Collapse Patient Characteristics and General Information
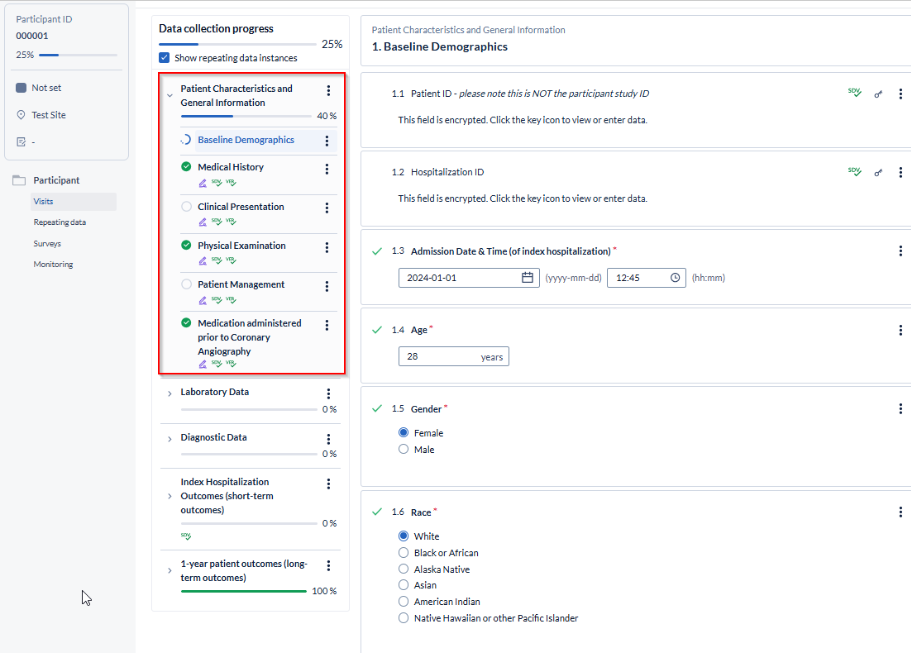This screenshot has width=911, height=653. (169, 95)
